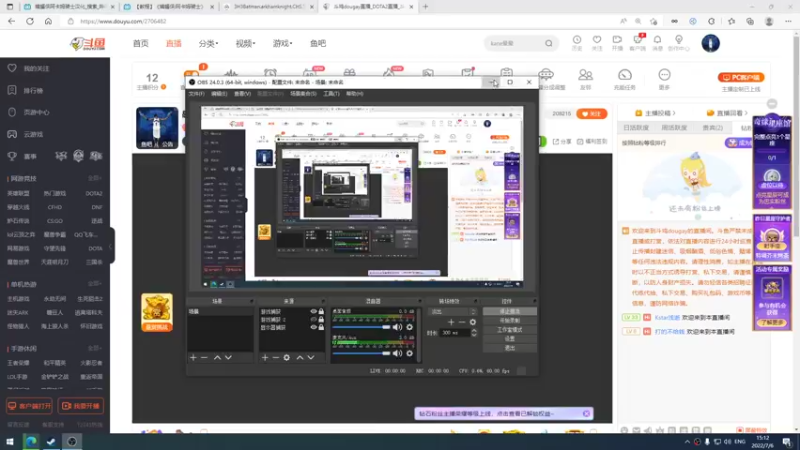800x450 pixels.
Task: Click Windows Start button on taskbar
Action: tap(10, 441)
